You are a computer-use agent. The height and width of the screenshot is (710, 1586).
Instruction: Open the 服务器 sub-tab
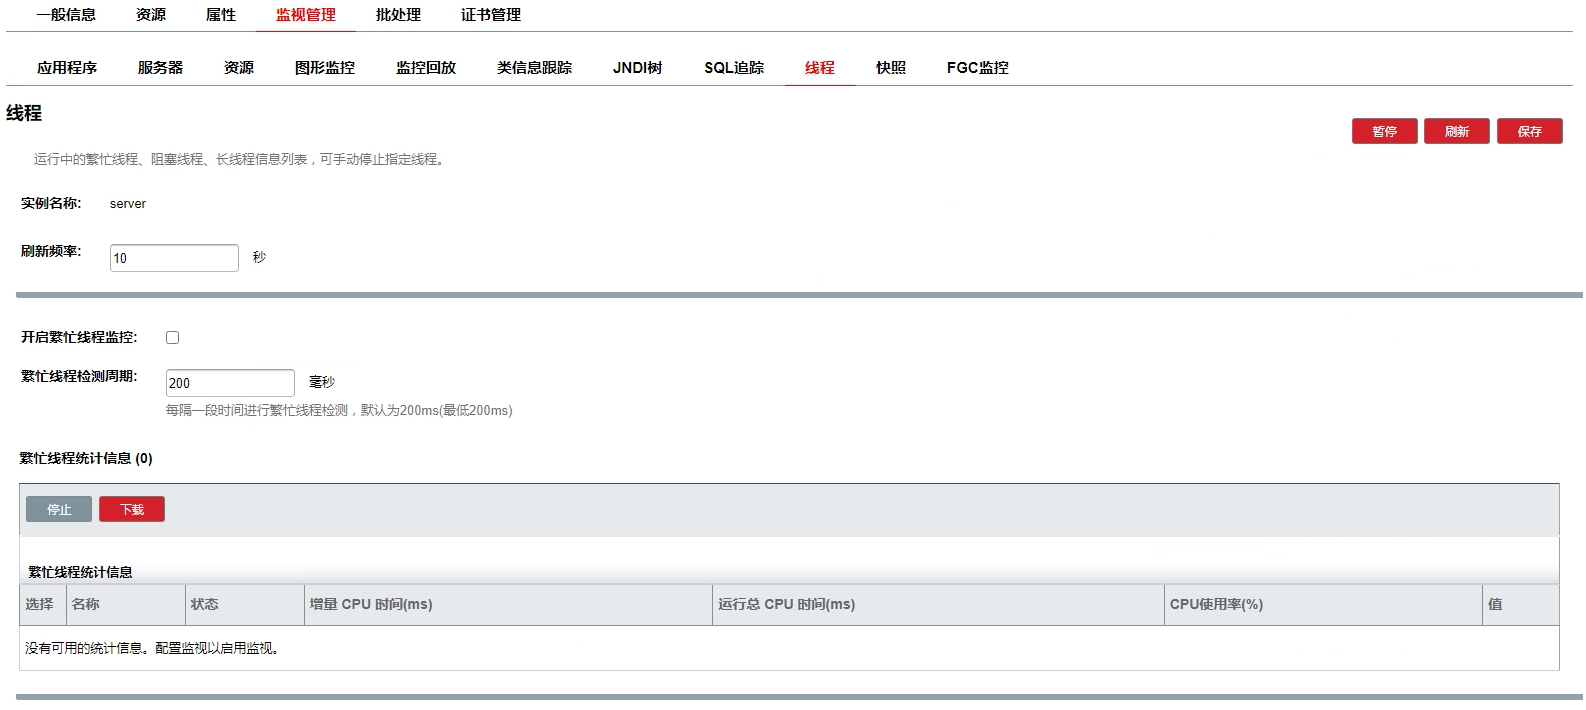click(160, 68)
